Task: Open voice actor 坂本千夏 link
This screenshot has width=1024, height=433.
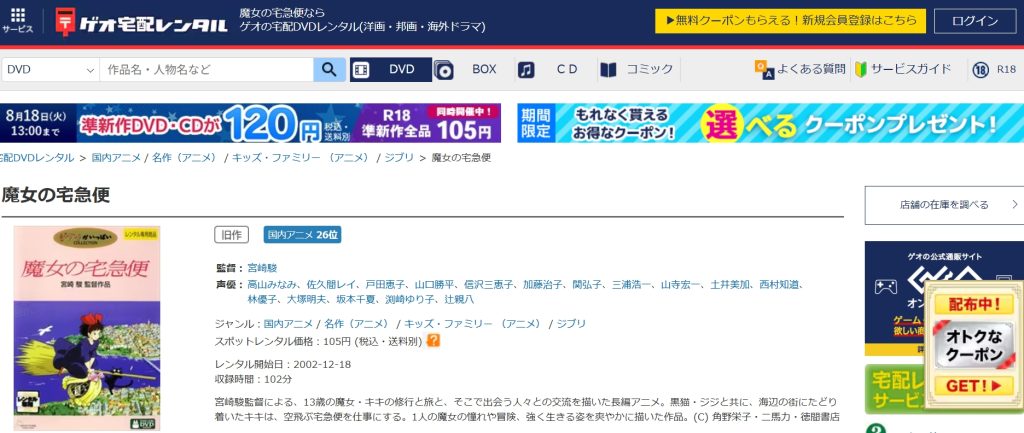Action: [357, 300]
